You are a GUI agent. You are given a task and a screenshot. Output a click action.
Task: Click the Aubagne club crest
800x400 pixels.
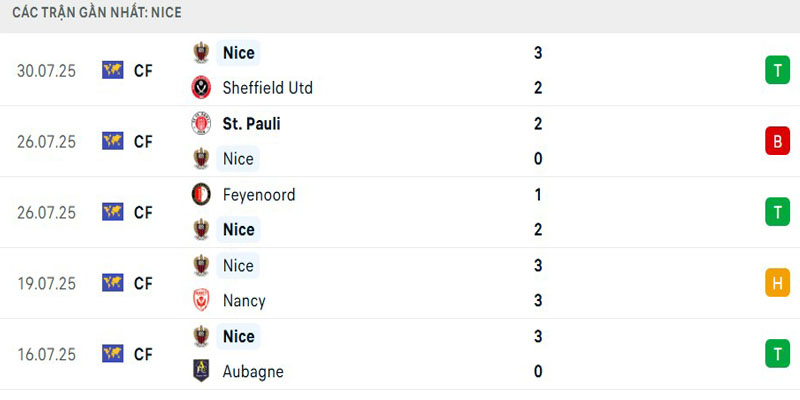tap(201, 372)
